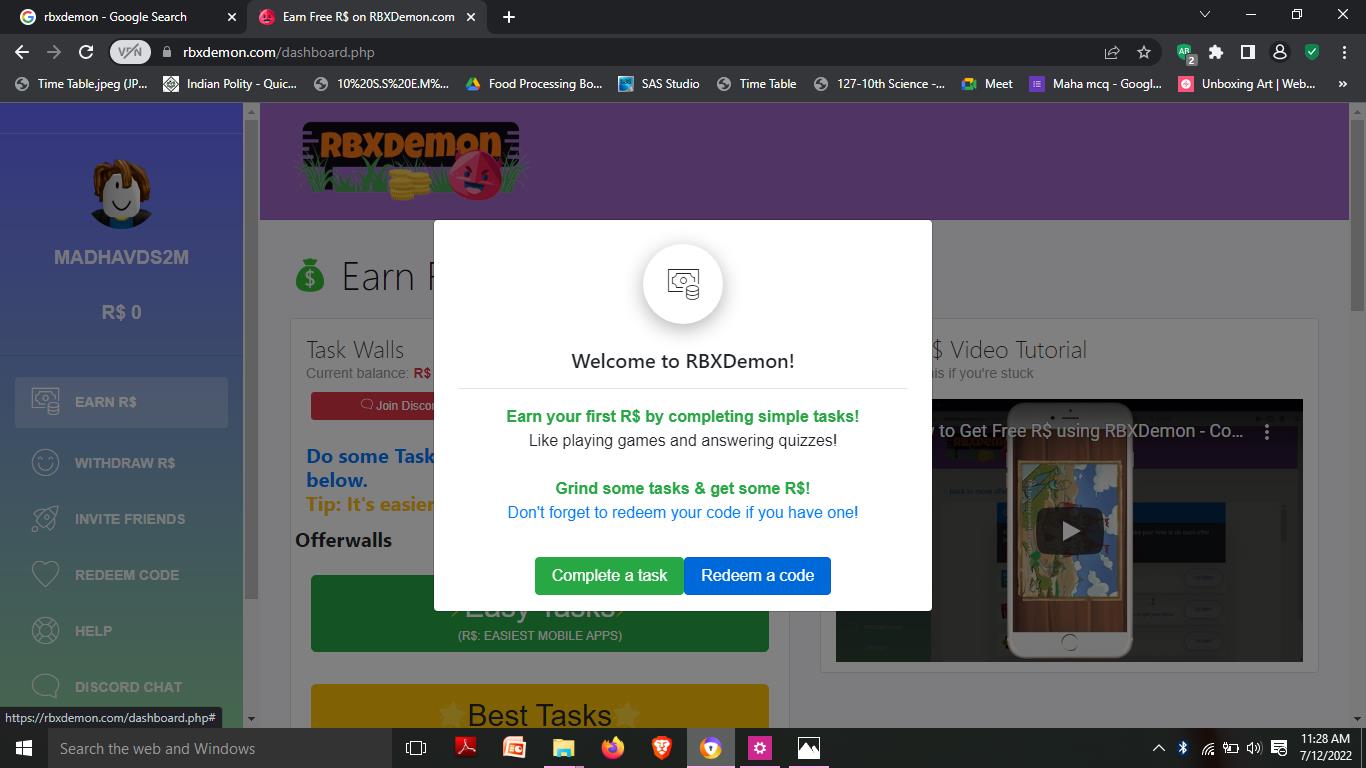The height and width of the screenshot is (768, 1366).
Task: Open the Maha mcq Google bookmark
Action: tap(1096, 84)
